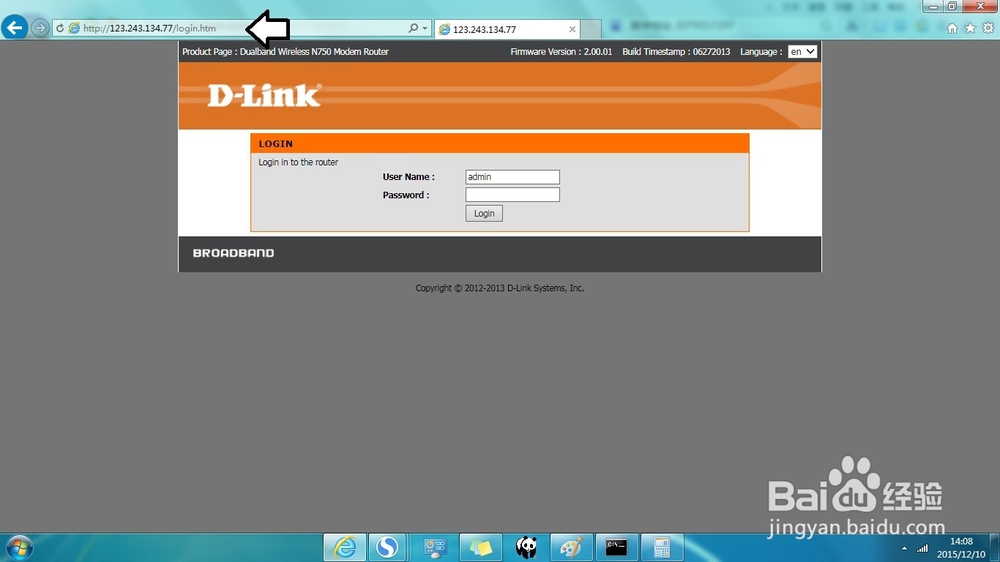This screenshot has width=1000, height=562.
Task: Click the D-Link logo in the banner
Action: (x=265, y=96)
